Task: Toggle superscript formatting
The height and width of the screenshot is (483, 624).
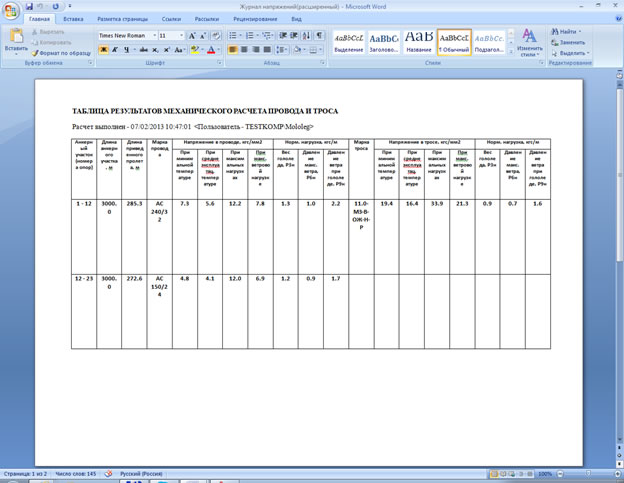Action: (166, 50)
